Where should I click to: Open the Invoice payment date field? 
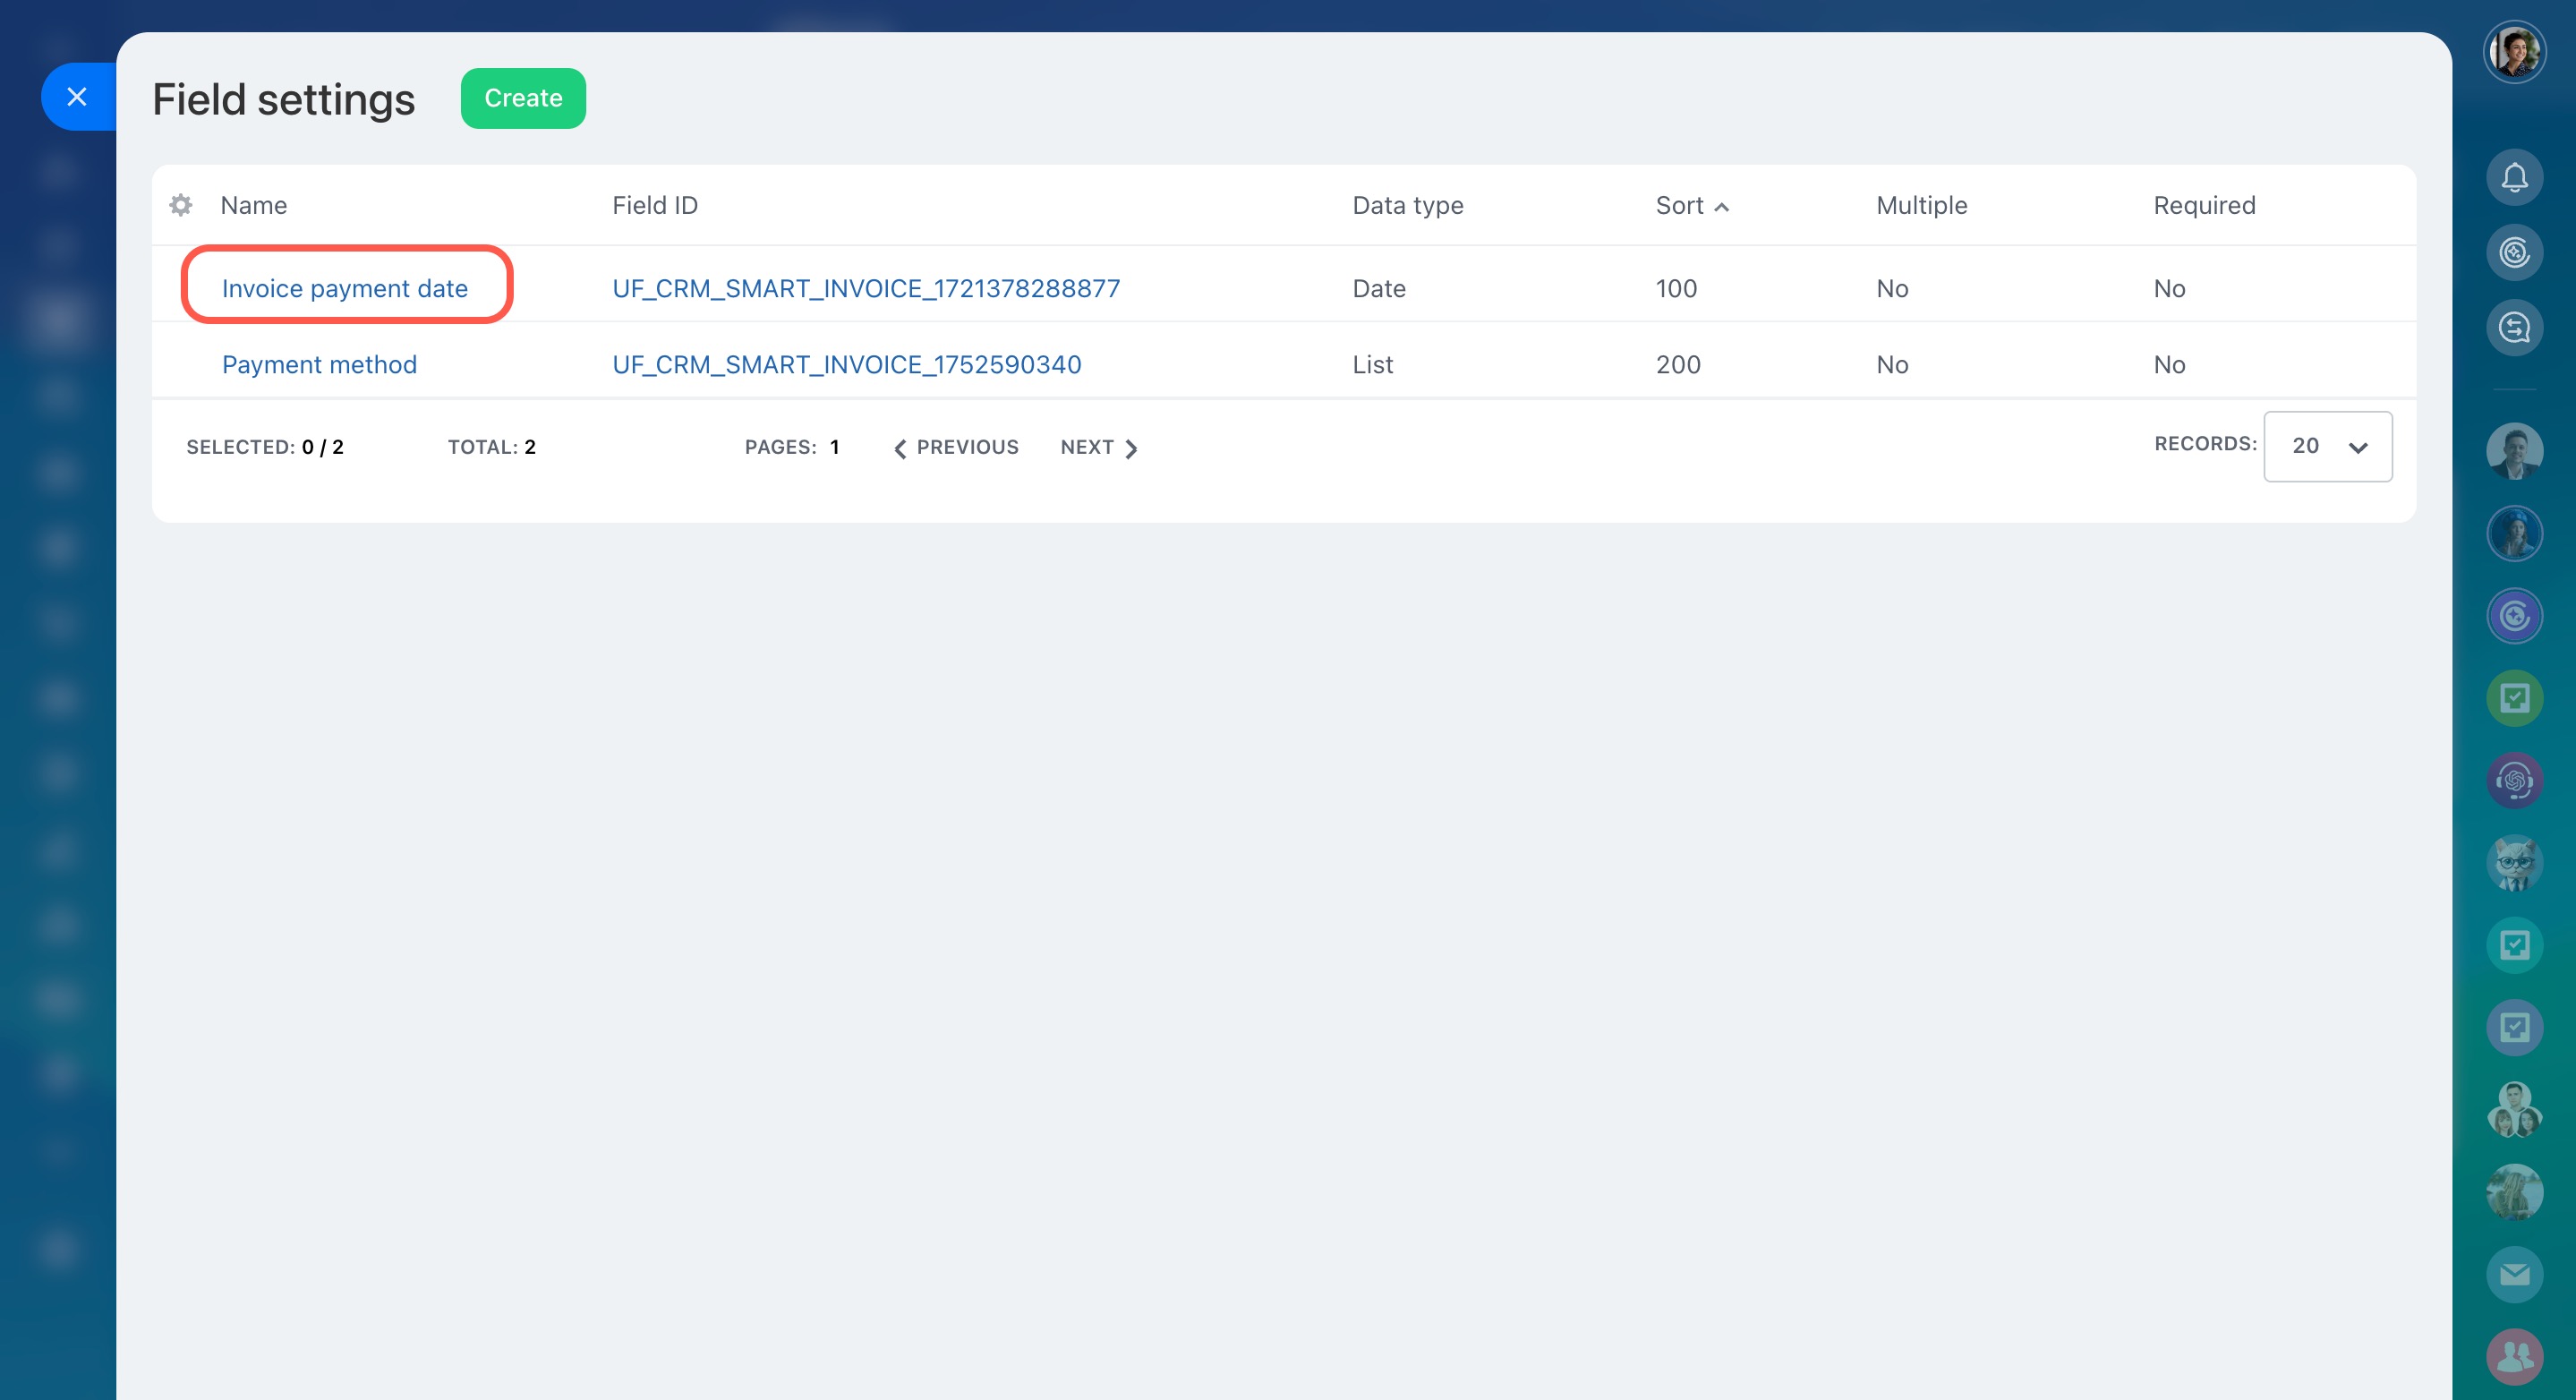345,288
